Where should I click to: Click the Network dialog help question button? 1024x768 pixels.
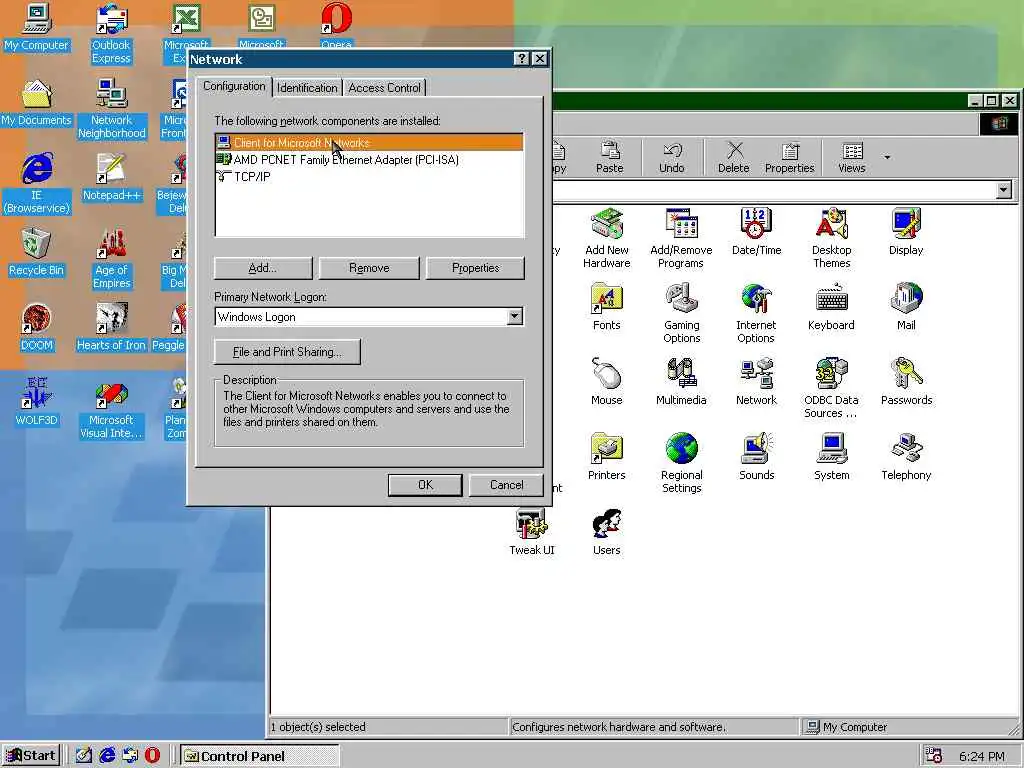coord(521,59)
